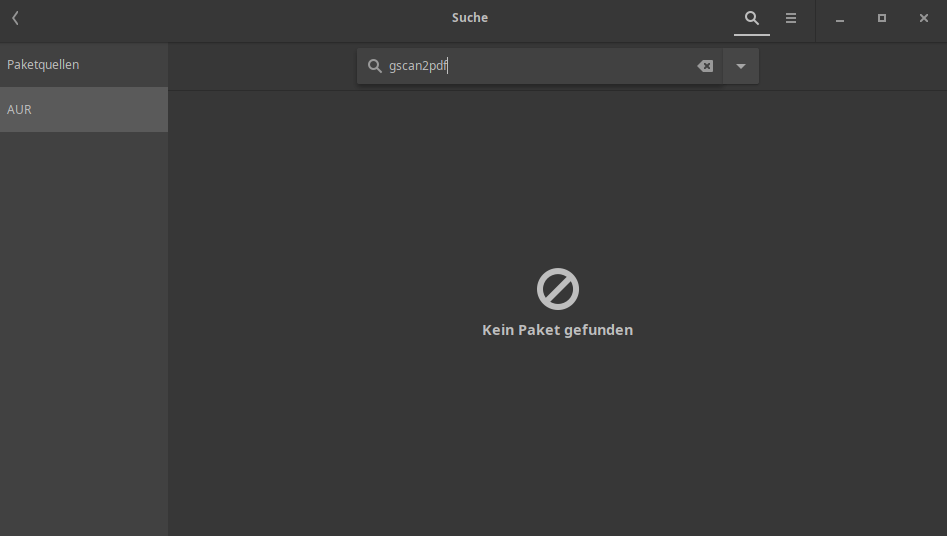Click the magnifier icon inside search field
This screenshot has height=536, width=947.
pos(375,66)
